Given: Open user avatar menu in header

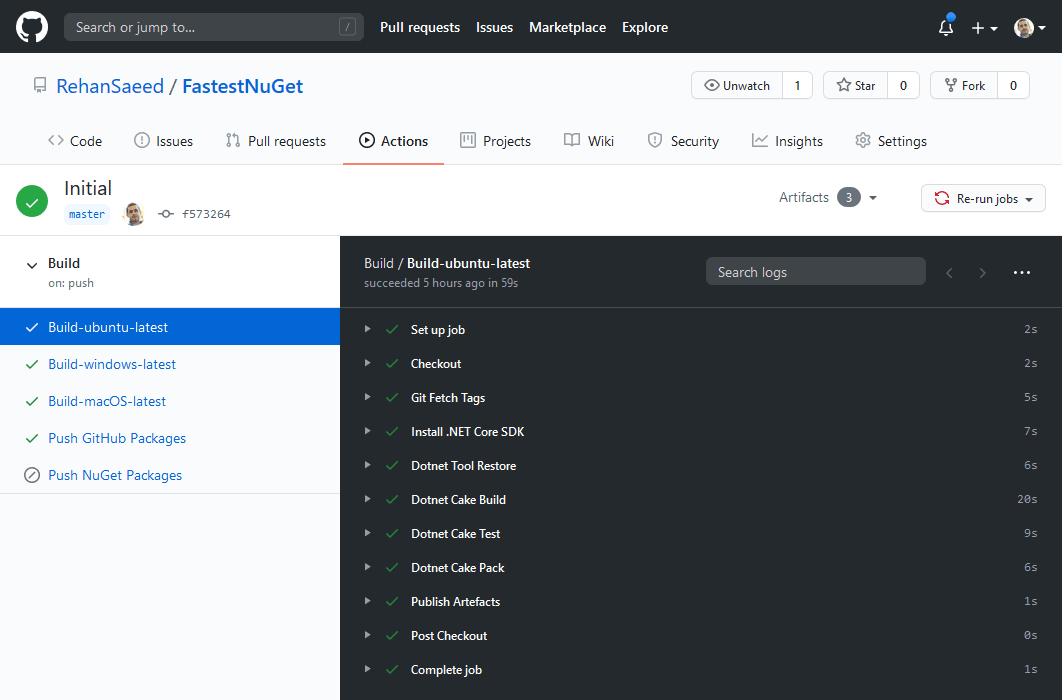Looking at the screenshot, I should pos(1029,28).
